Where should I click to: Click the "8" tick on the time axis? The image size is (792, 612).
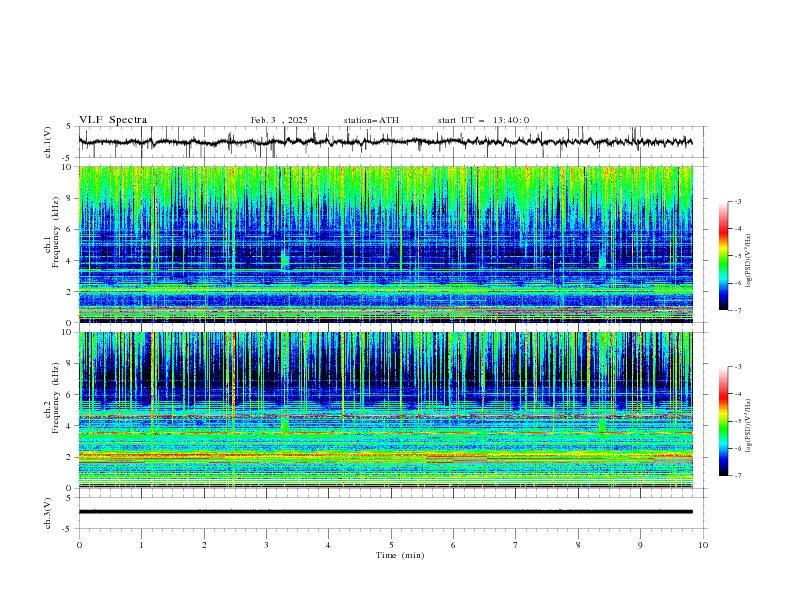coord(578,545)
